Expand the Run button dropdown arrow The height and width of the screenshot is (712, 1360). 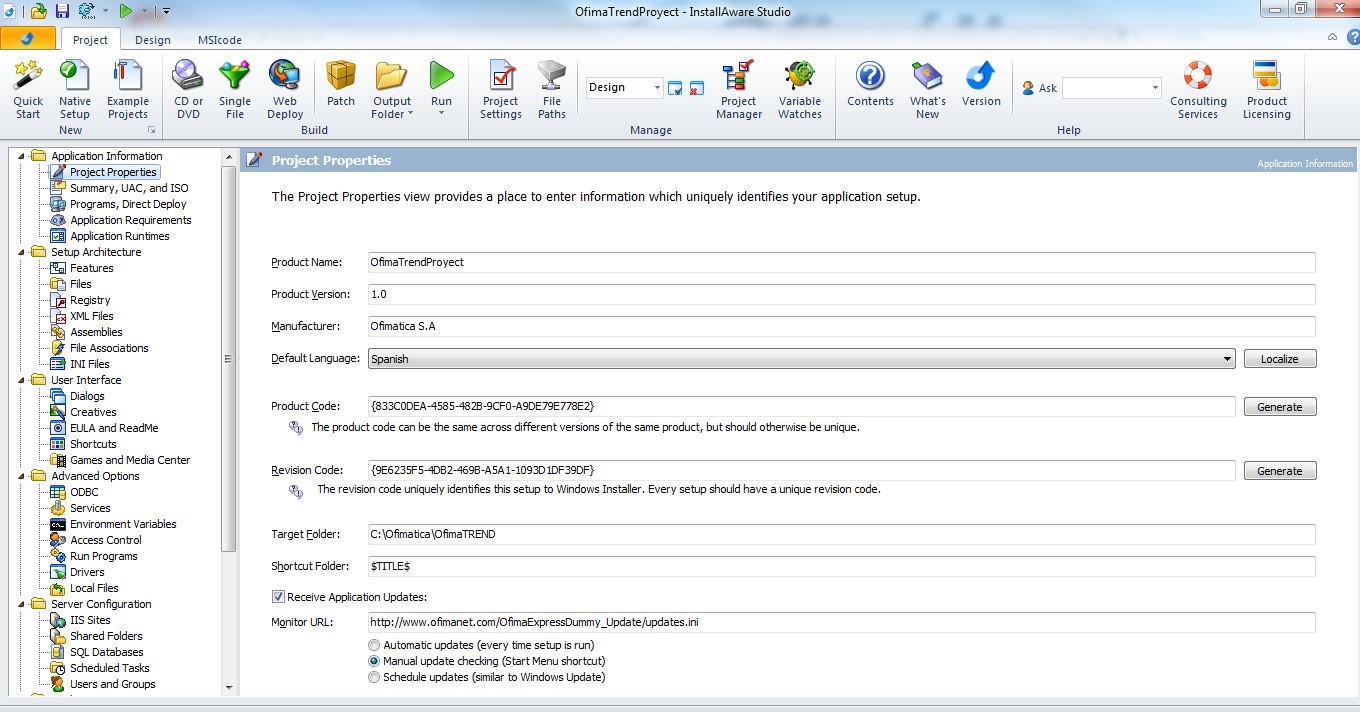tap(441, 112)
